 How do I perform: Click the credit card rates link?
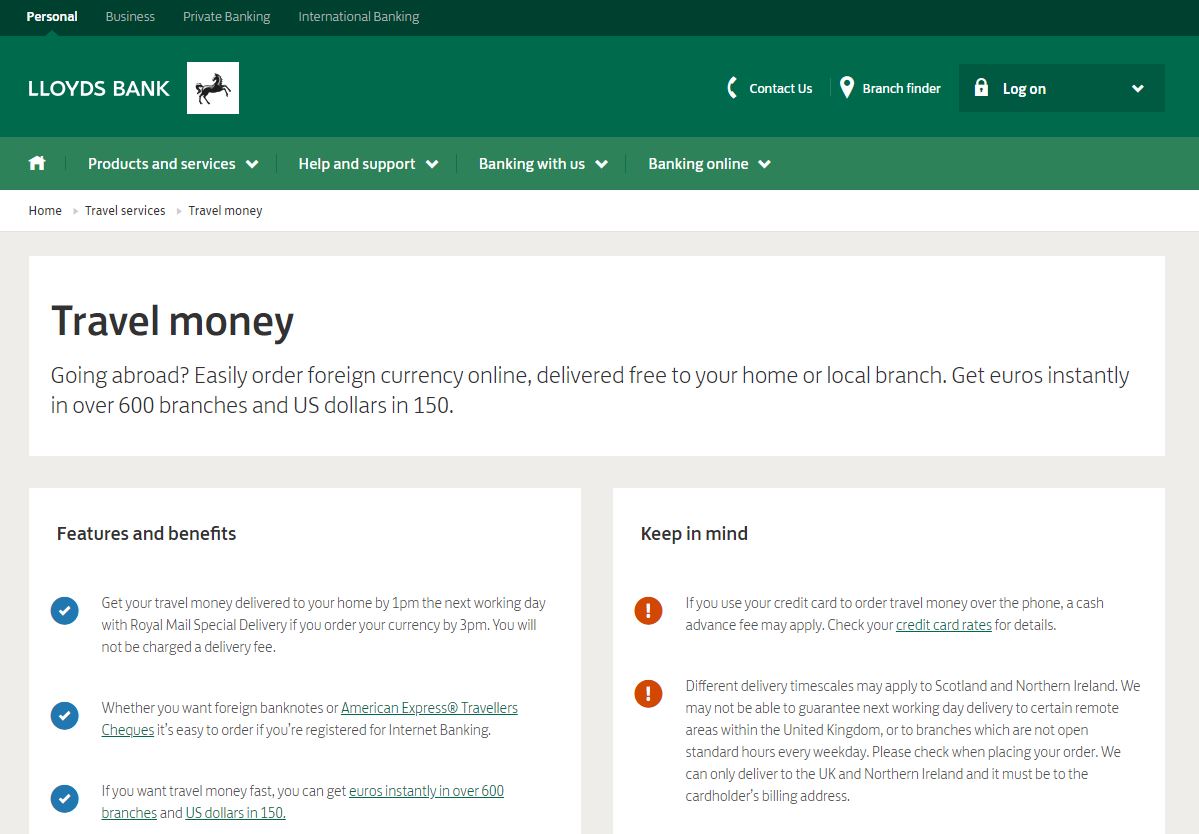(x=943, y=624)
